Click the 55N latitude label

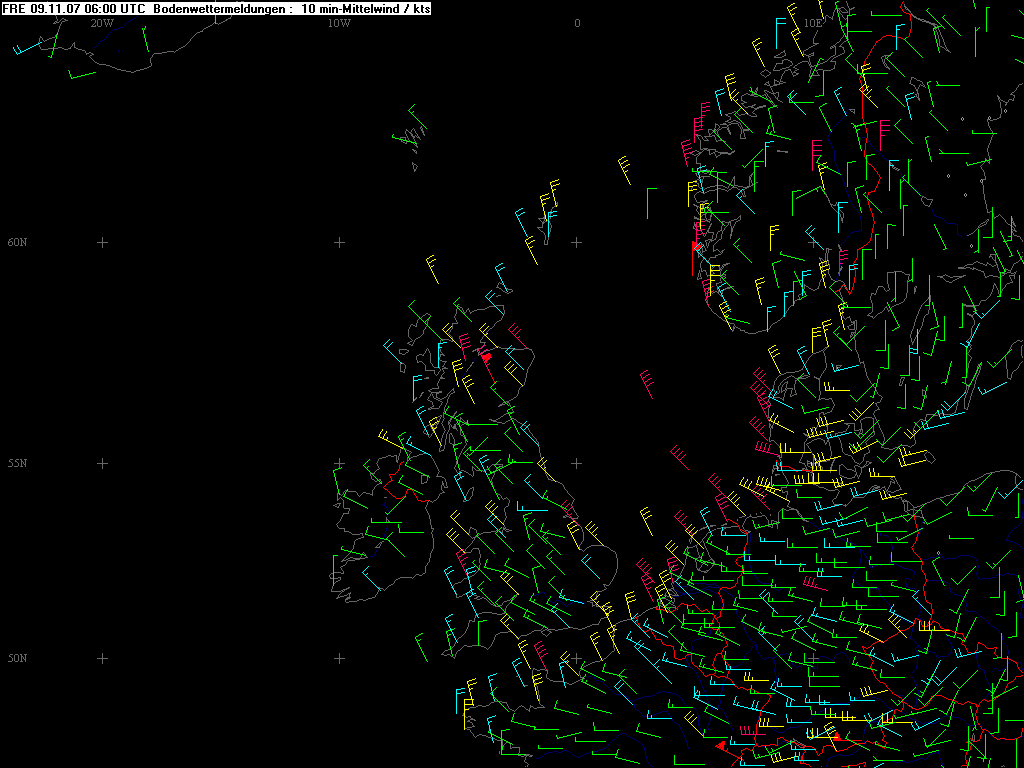(x=17, y=463)
